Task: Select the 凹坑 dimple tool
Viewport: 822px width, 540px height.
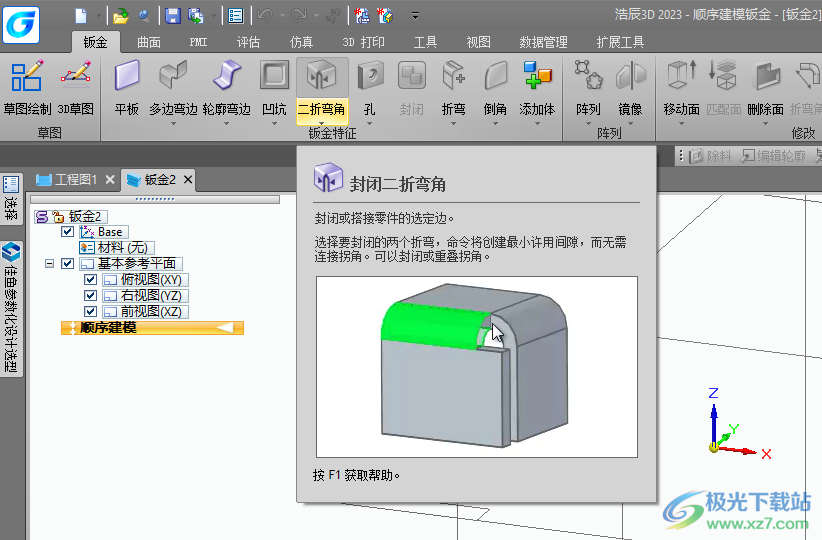Action: tap(274, 88)
